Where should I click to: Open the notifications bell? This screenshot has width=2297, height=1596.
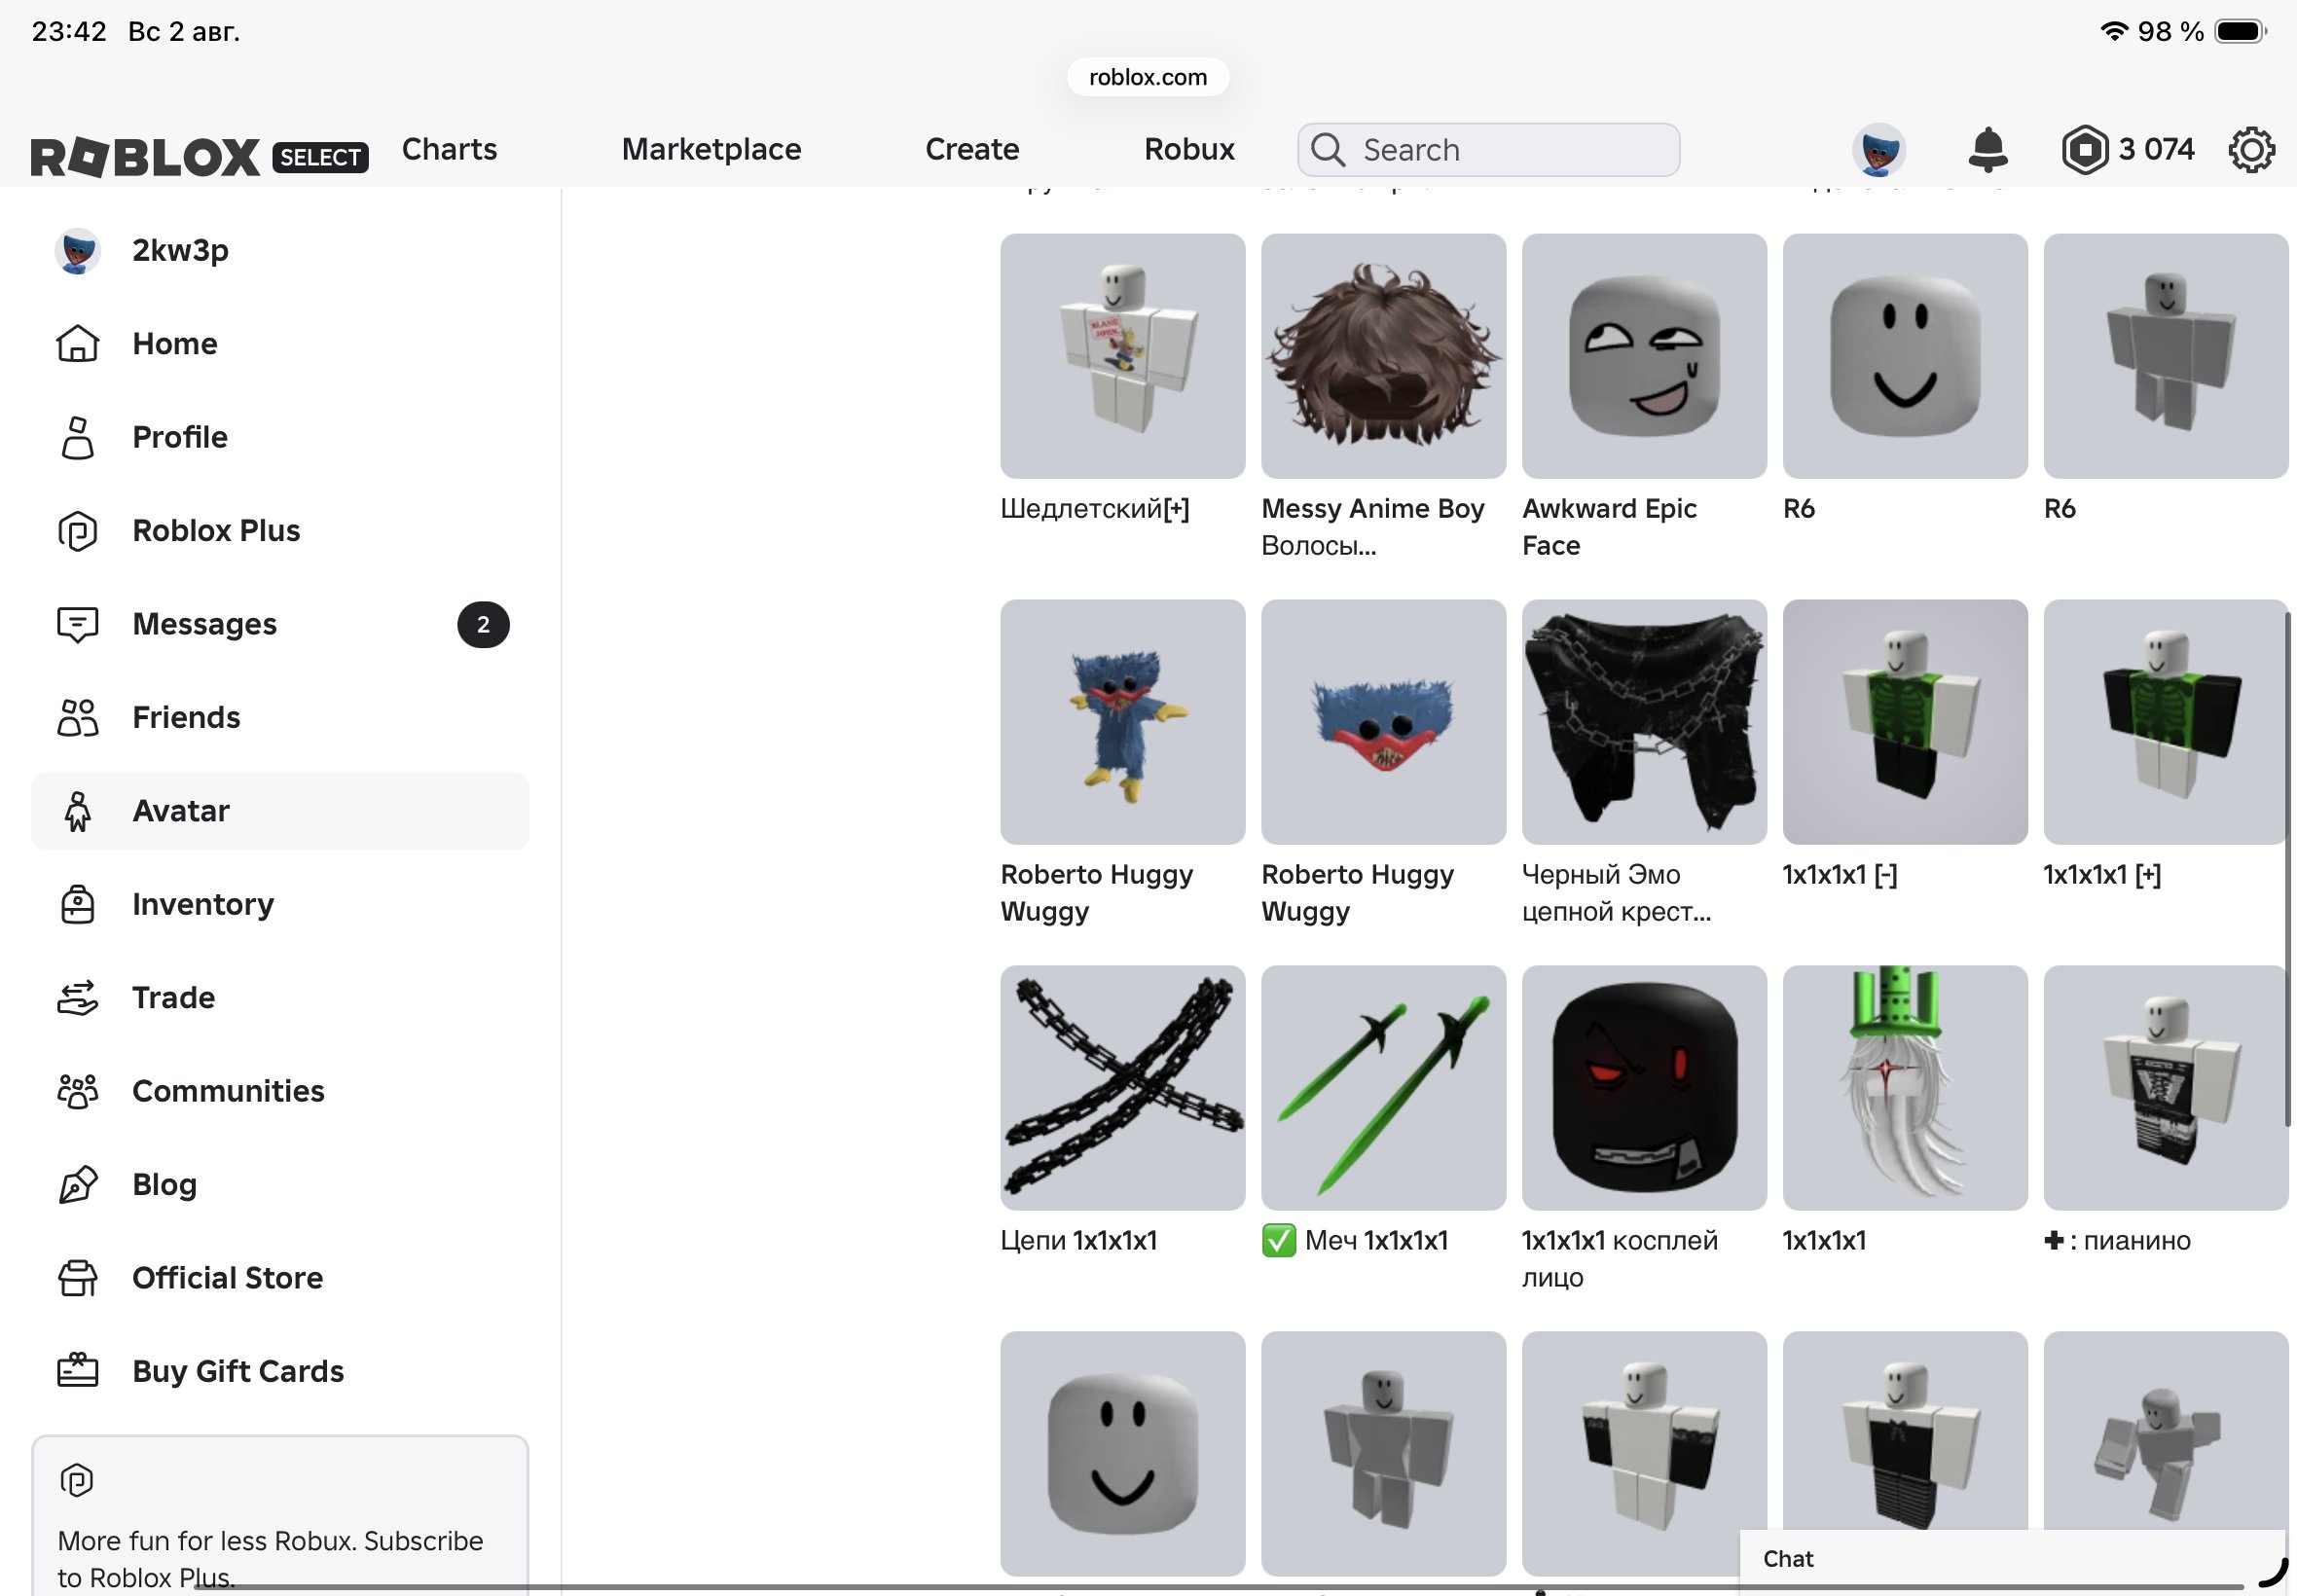1987,149
